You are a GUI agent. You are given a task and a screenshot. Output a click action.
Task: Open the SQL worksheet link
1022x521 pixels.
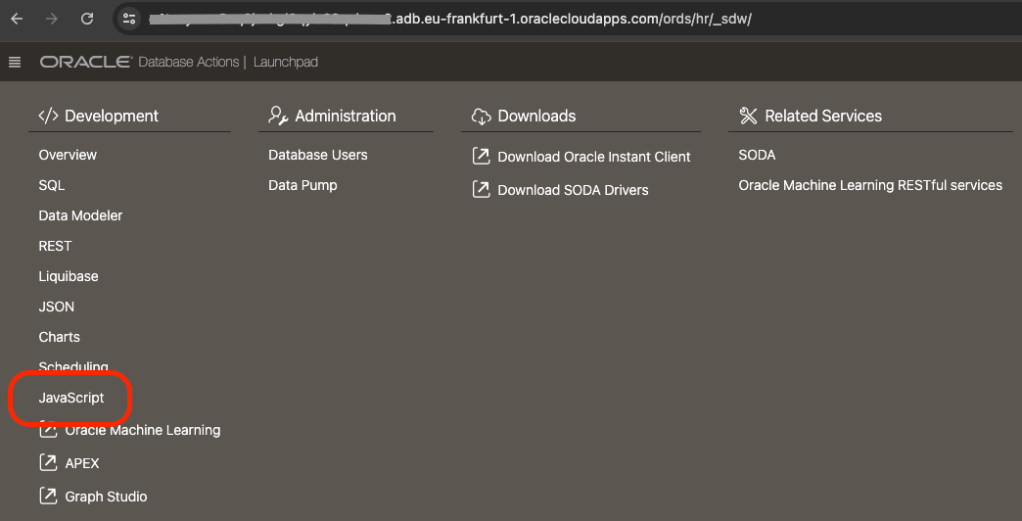52,185
